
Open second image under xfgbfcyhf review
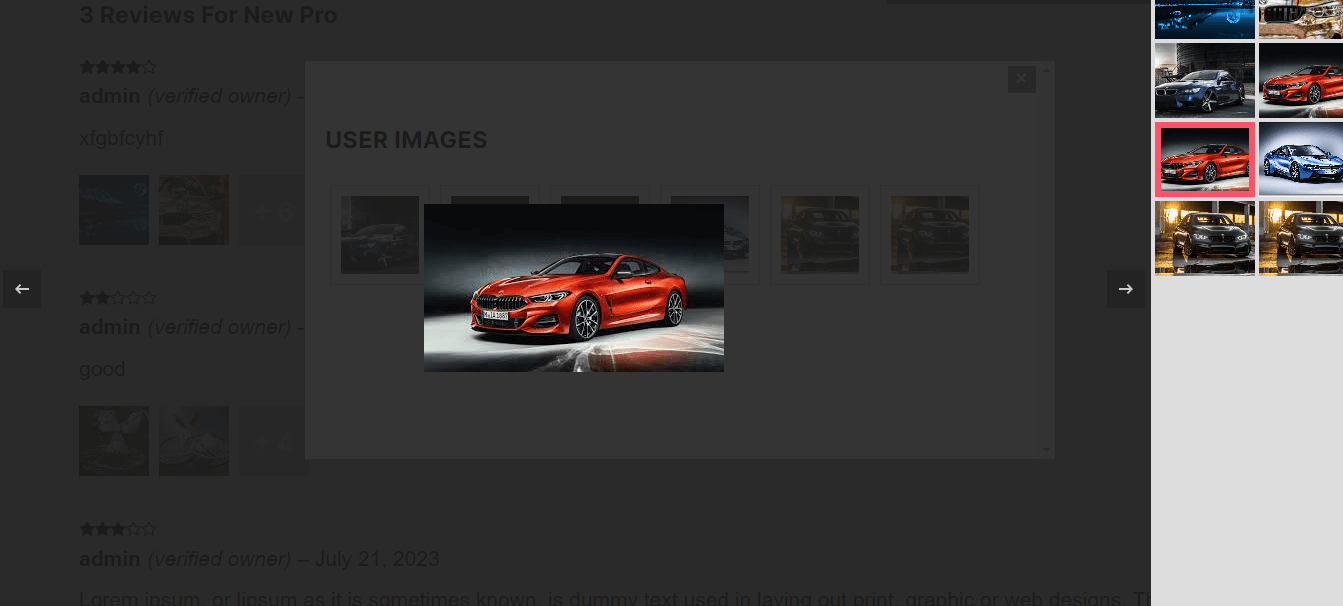194,210
